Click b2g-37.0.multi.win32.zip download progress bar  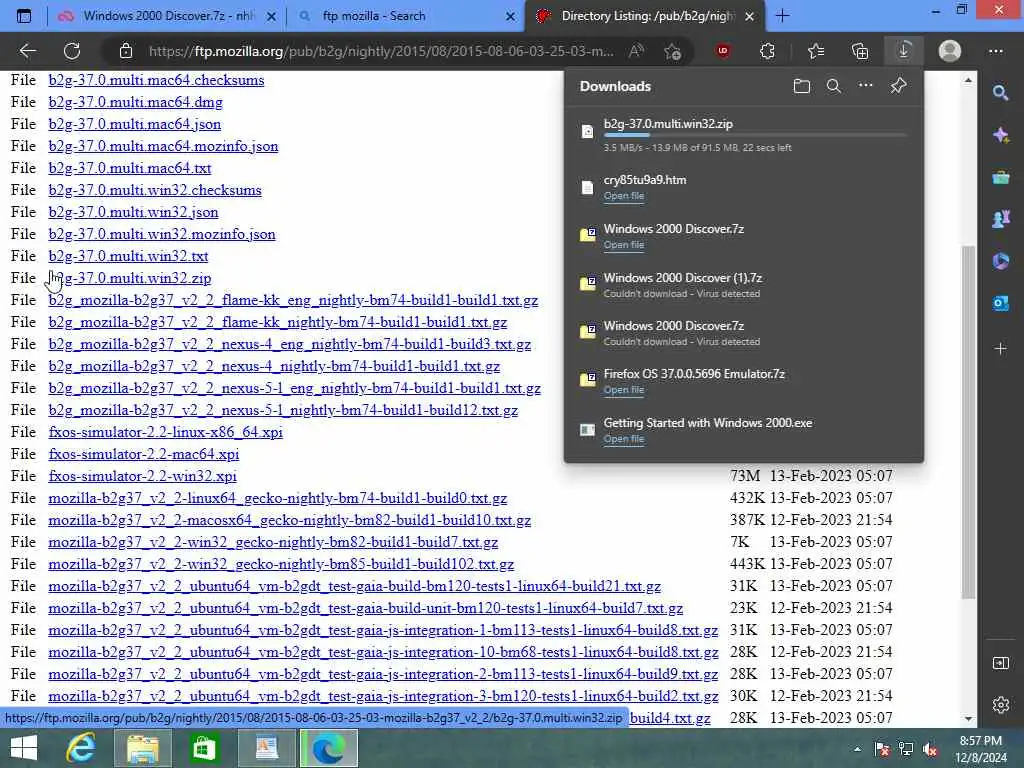click(755, 135)
